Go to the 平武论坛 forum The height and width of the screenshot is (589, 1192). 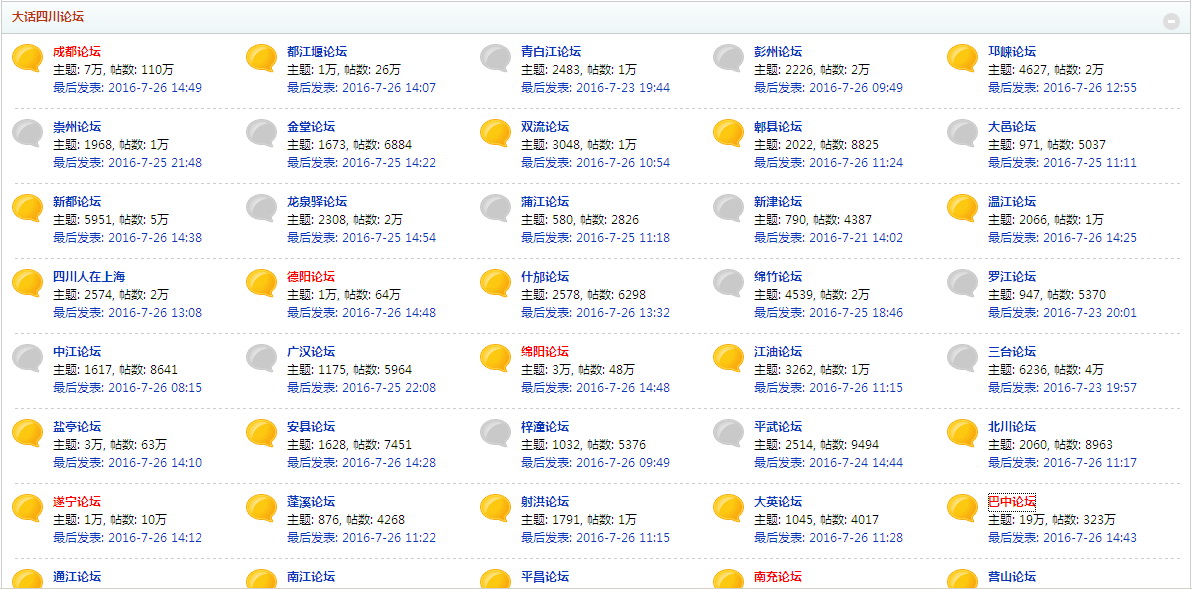click(778, 426)
